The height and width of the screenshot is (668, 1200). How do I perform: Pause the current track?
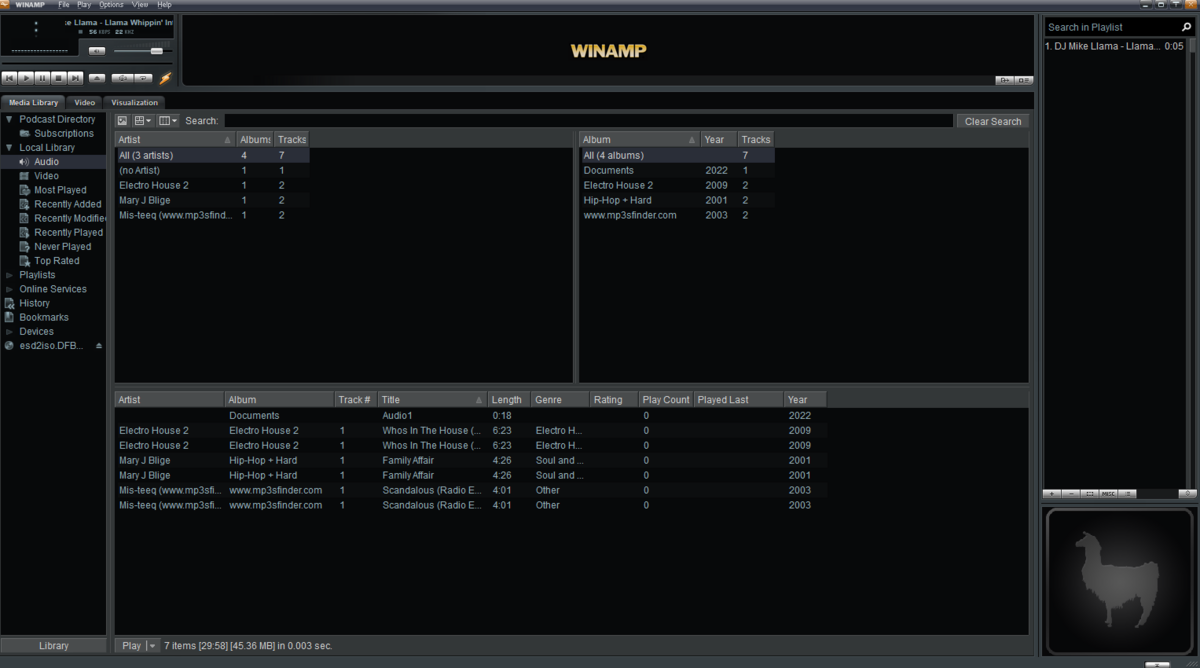(x=42, y=78)
